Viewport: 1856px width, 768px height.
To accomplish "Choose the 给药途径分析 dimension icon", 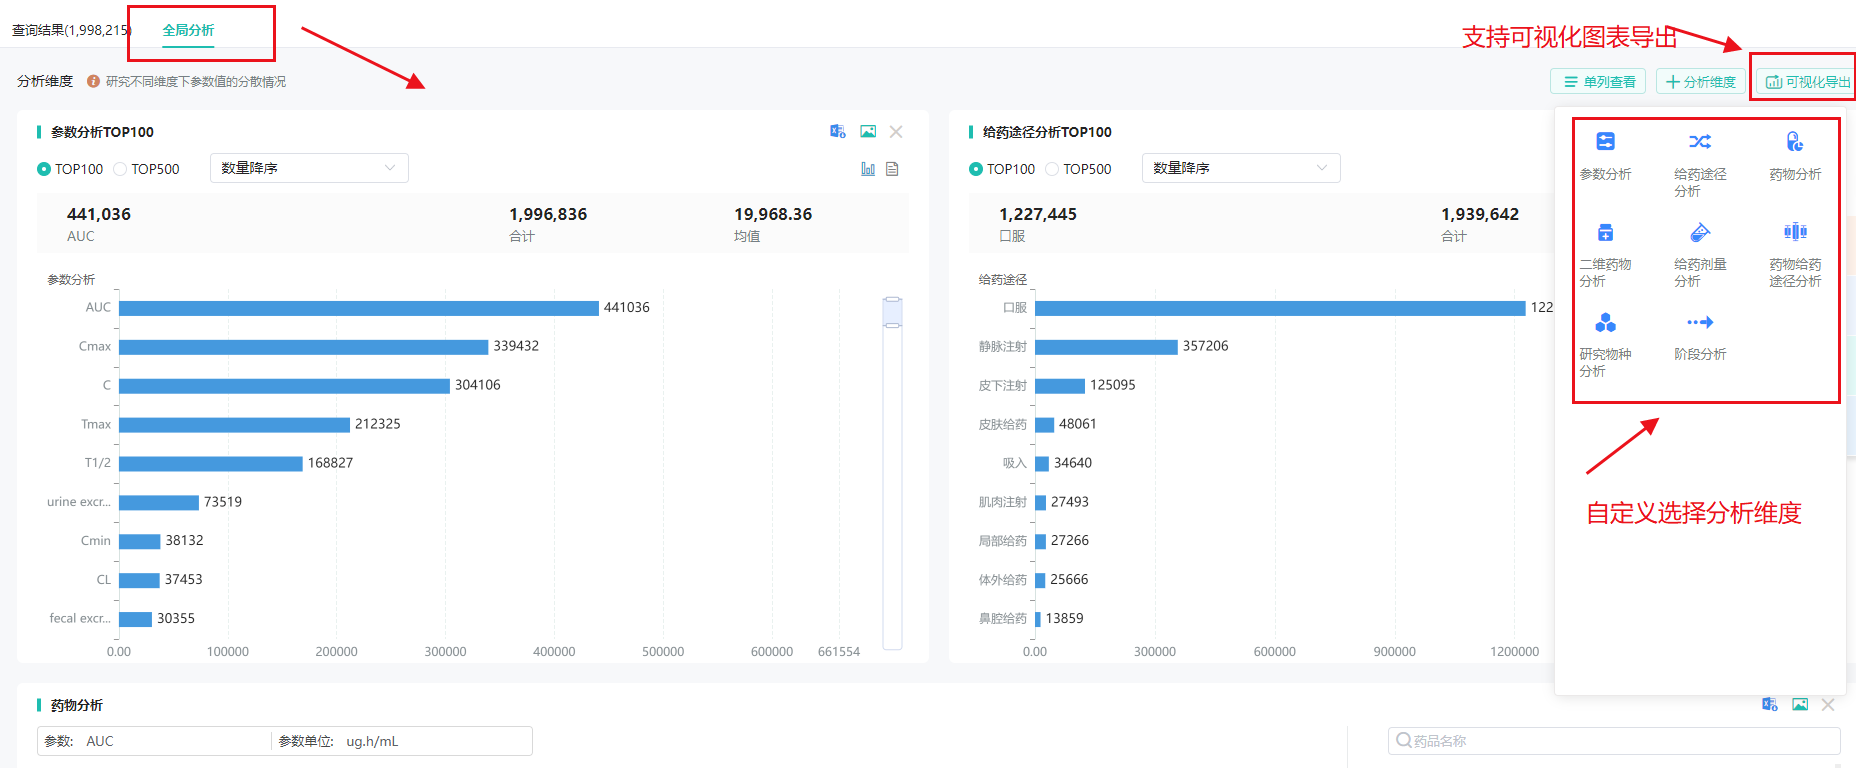I will point(1700,143).
